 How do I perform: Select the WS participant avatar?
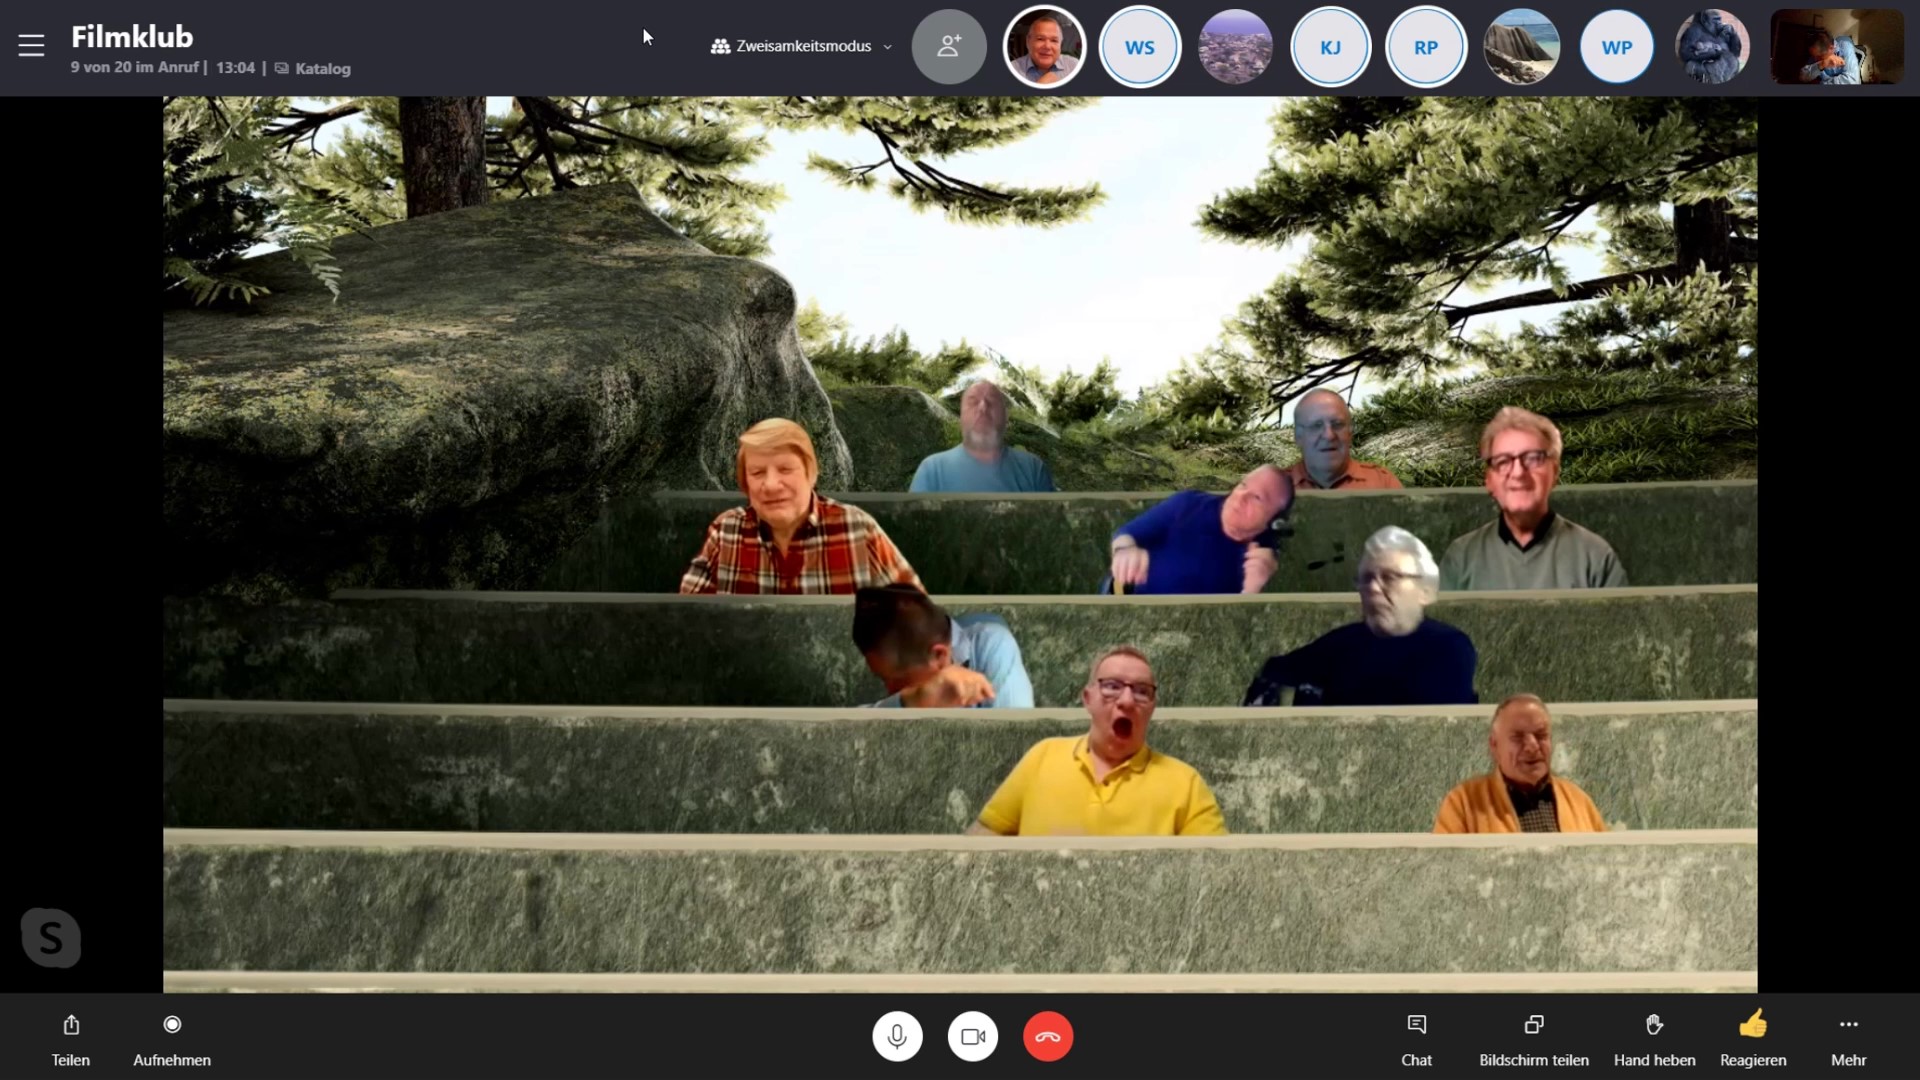tap(1139, 47)
